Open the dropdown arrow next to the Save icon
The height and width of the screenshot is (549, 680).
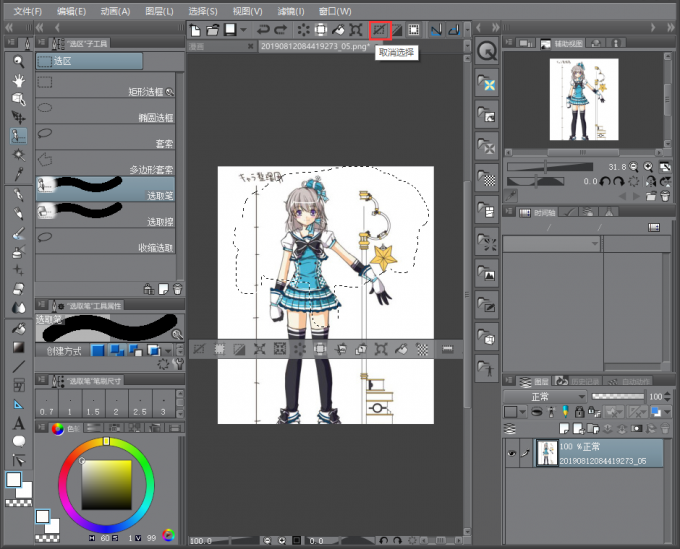click(x=244, y=30)
